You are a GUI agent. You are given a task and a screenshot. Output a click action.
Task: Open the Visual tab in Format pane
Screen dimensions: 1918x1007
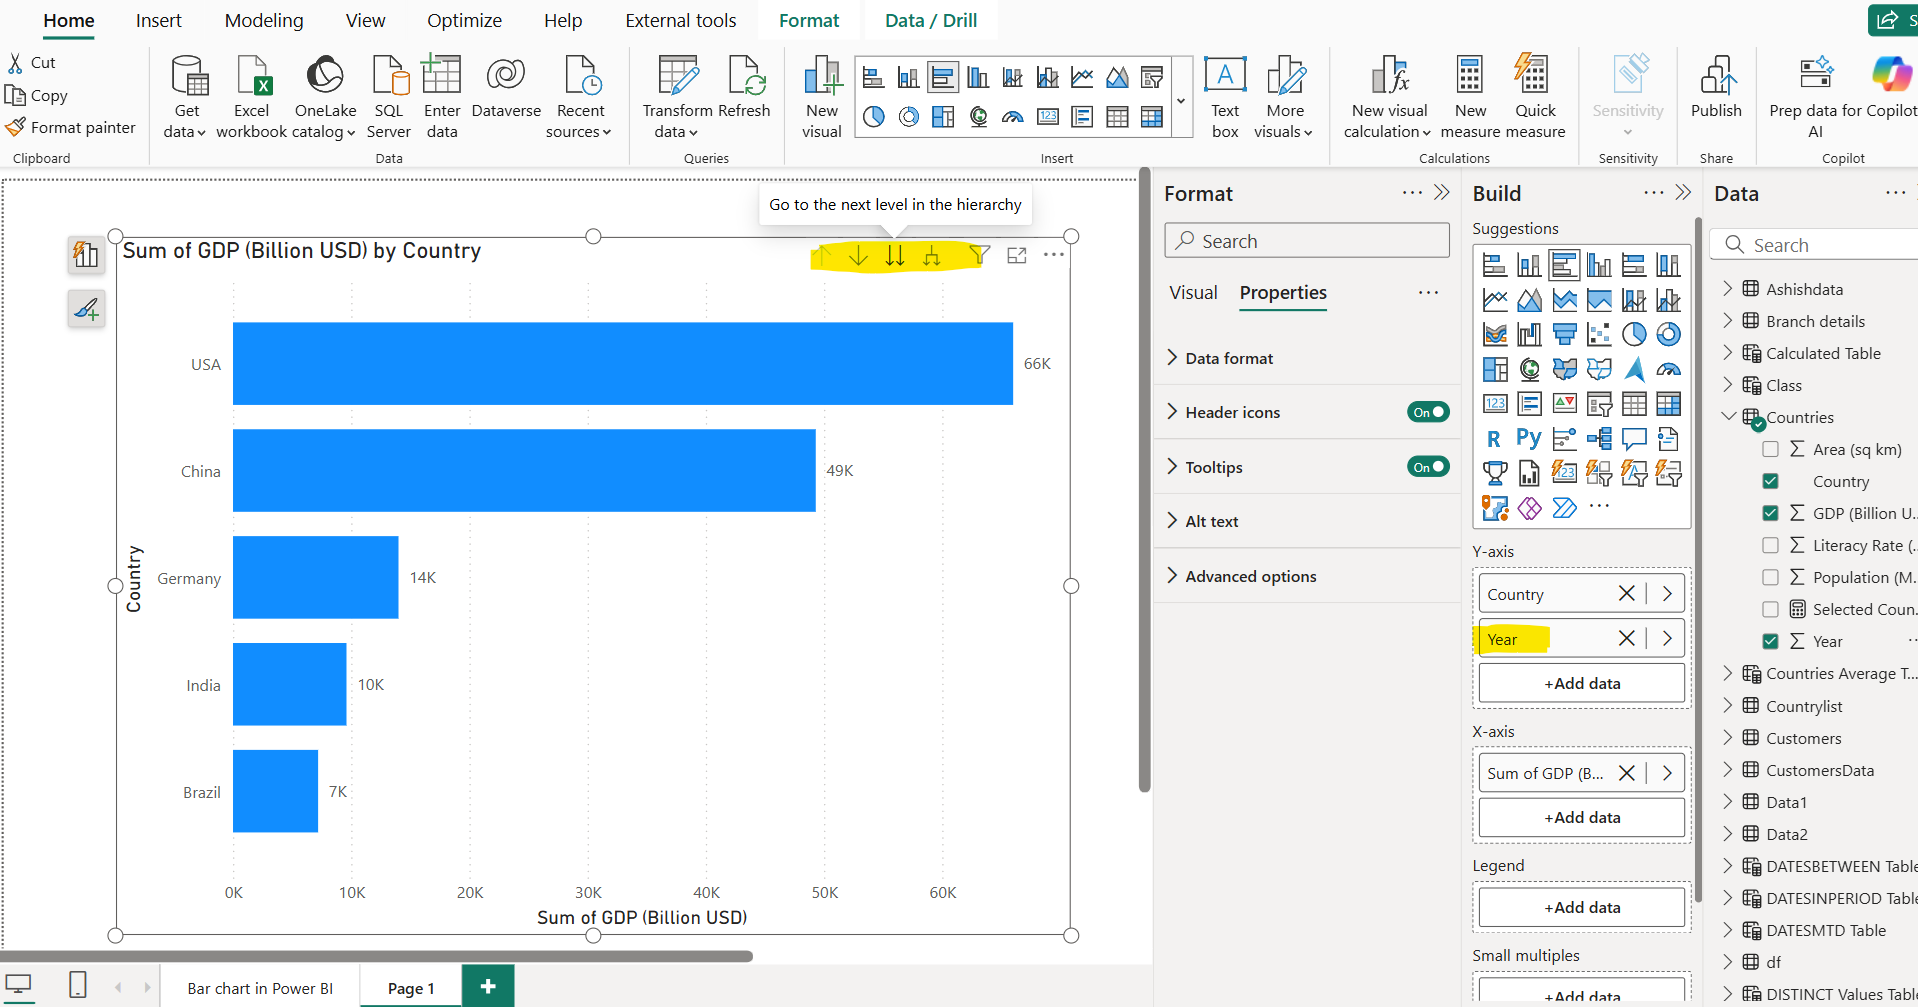click(x=1193, y=292)
